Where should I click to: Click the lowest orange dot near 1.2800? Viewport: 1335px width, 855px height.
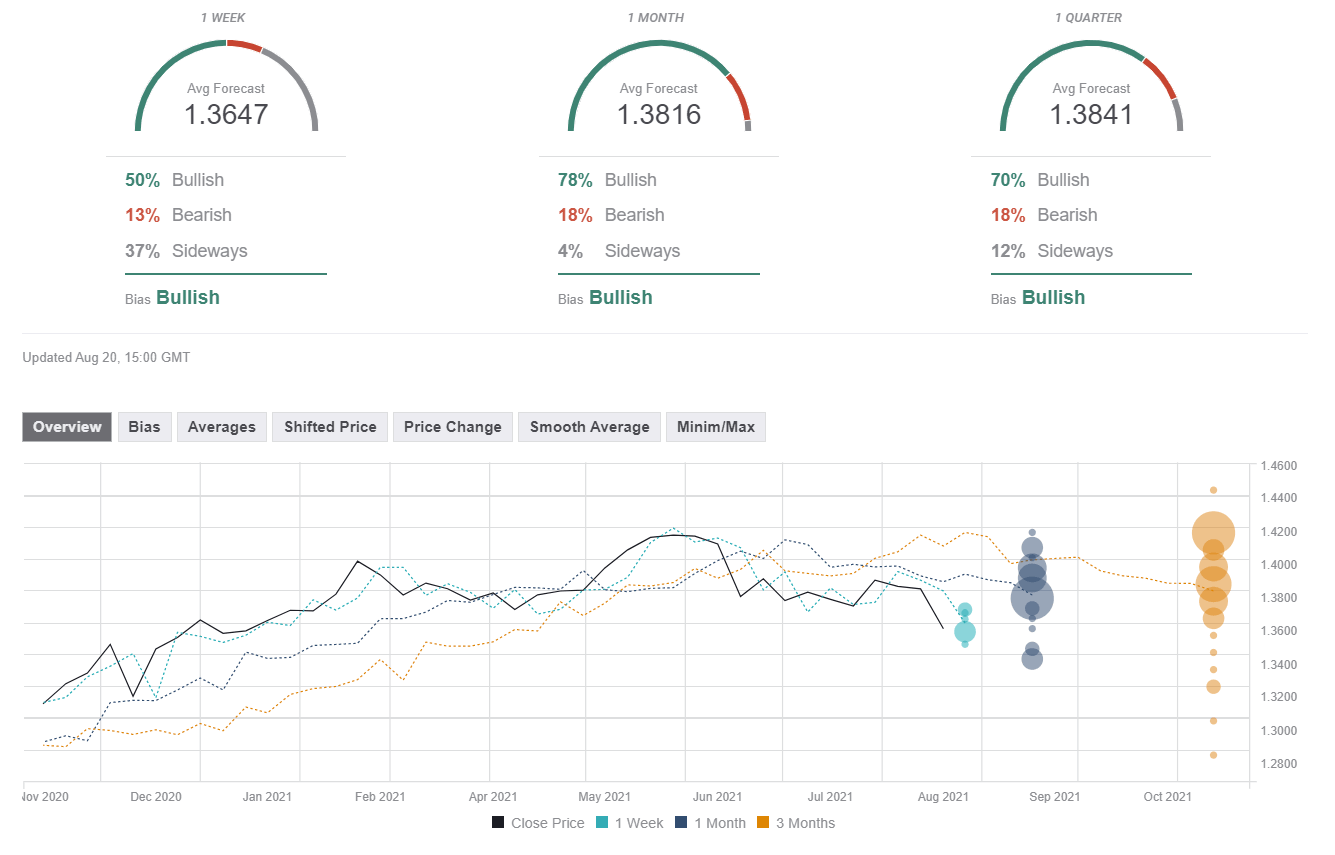tap(1213, 755)
